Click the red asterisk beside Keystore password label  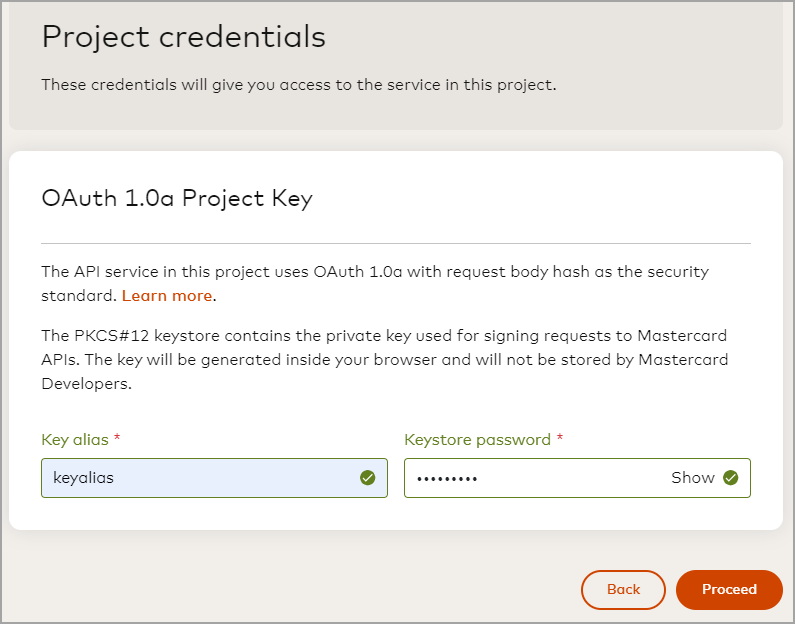tap(560, 437)
